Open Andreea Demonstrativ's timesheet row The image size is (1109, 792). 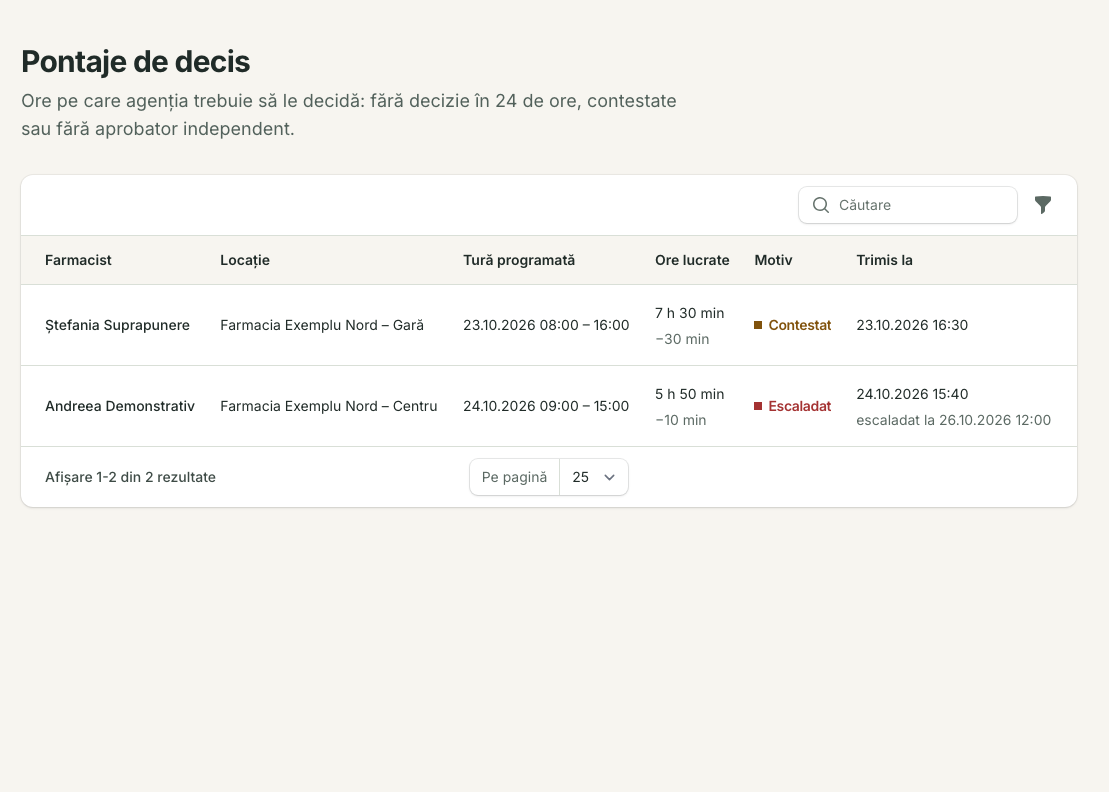[549, 406]
